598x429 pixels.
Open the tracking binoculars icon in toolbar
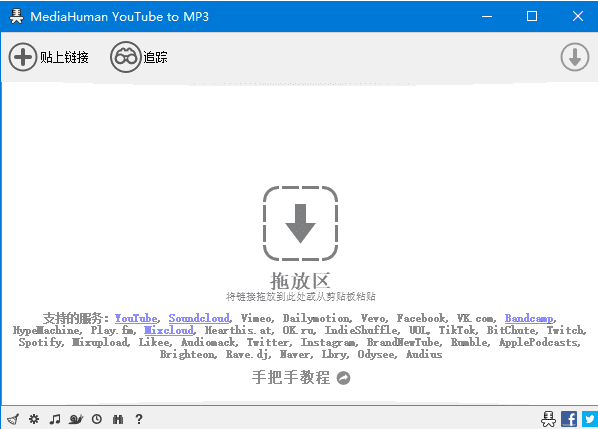click(125, 57)
